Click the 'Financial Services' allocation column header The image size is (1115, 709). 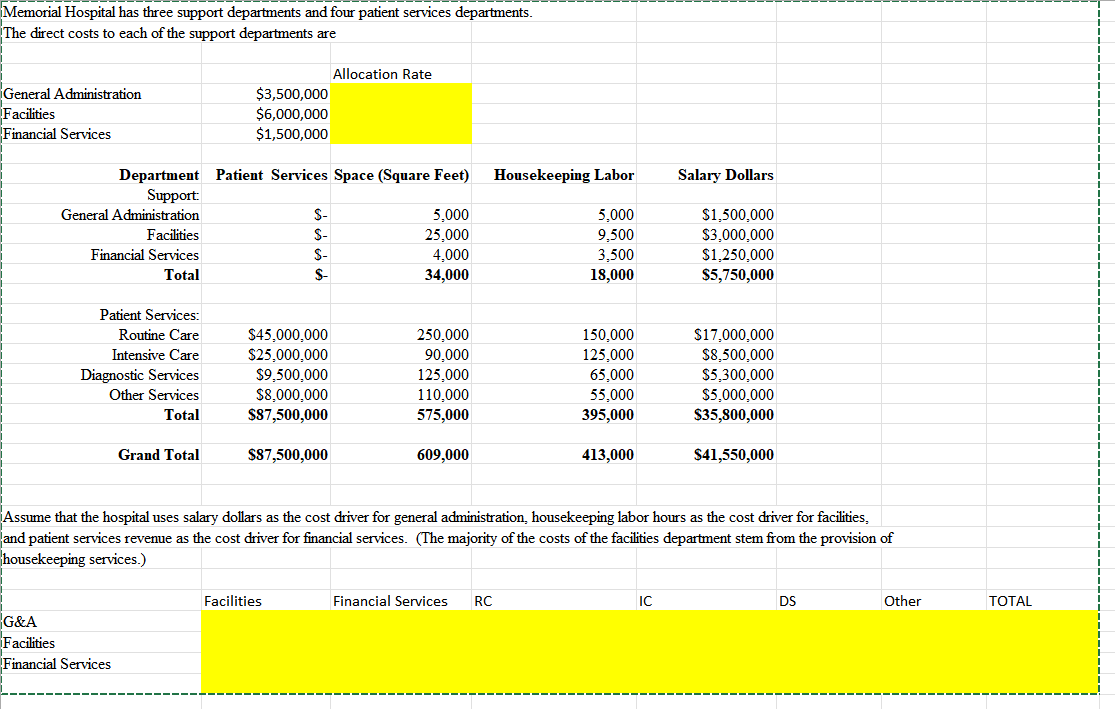[390, 602]
